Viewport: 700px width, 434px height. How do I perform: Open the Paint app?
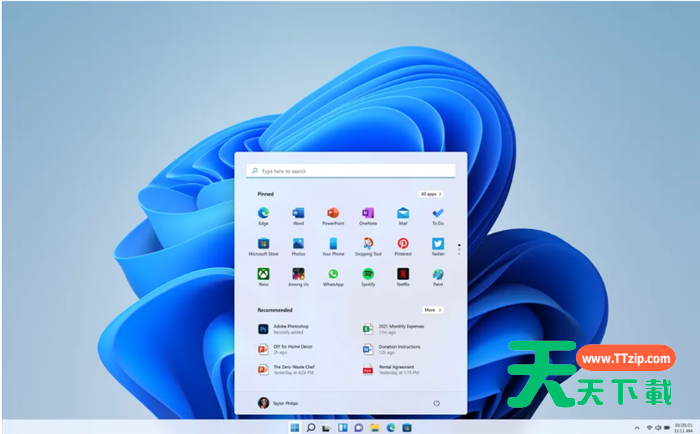[438, 277]
